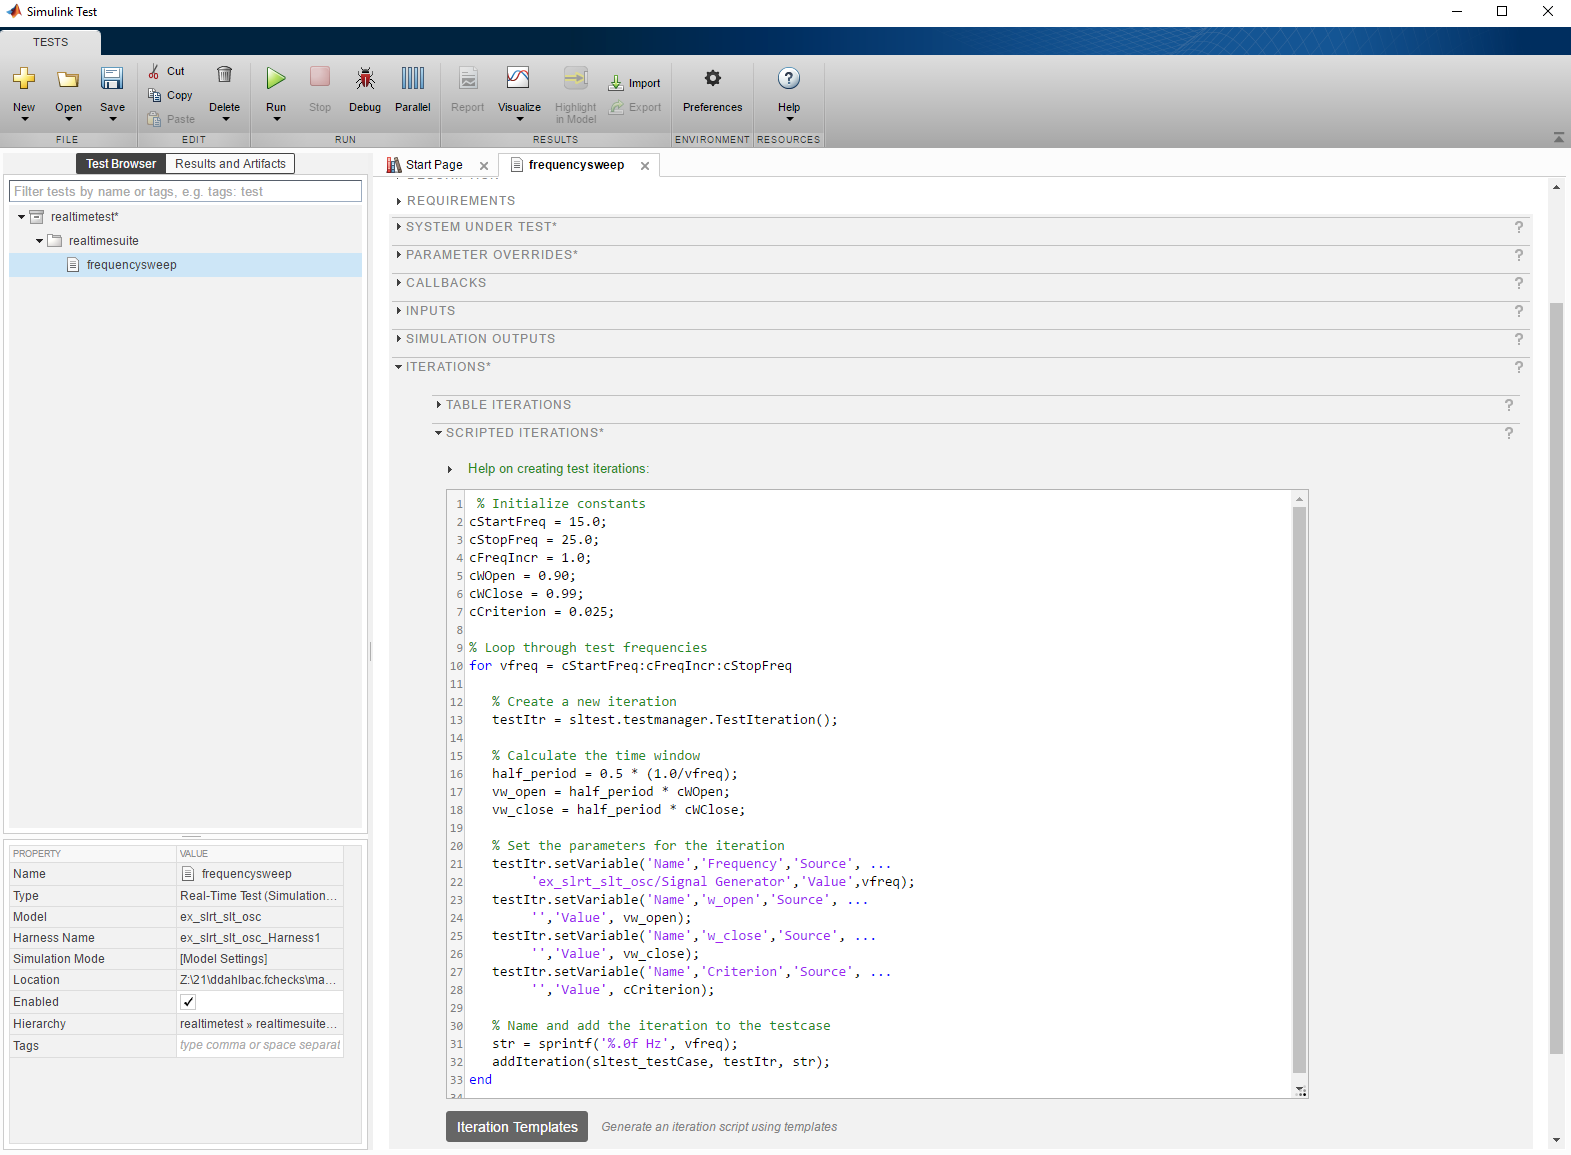Collapse the realtimesuite tree node

click(39, 241)
